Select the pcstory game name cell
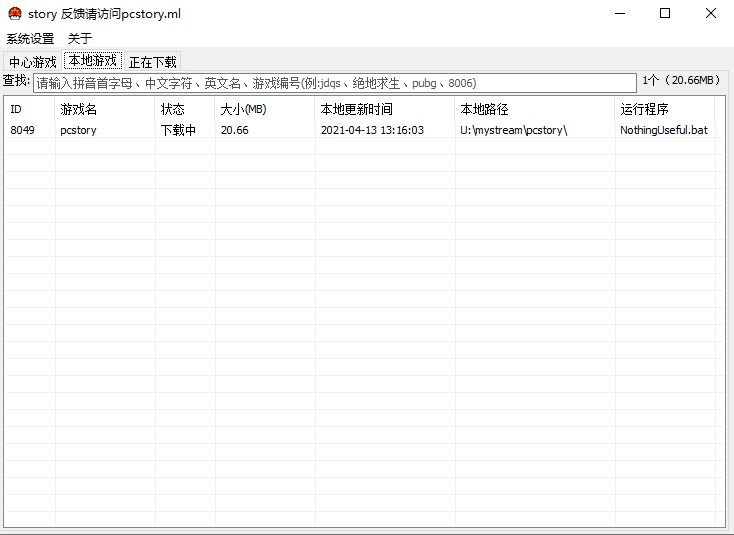This screenshot has width=734, height=535. point(78,130)
